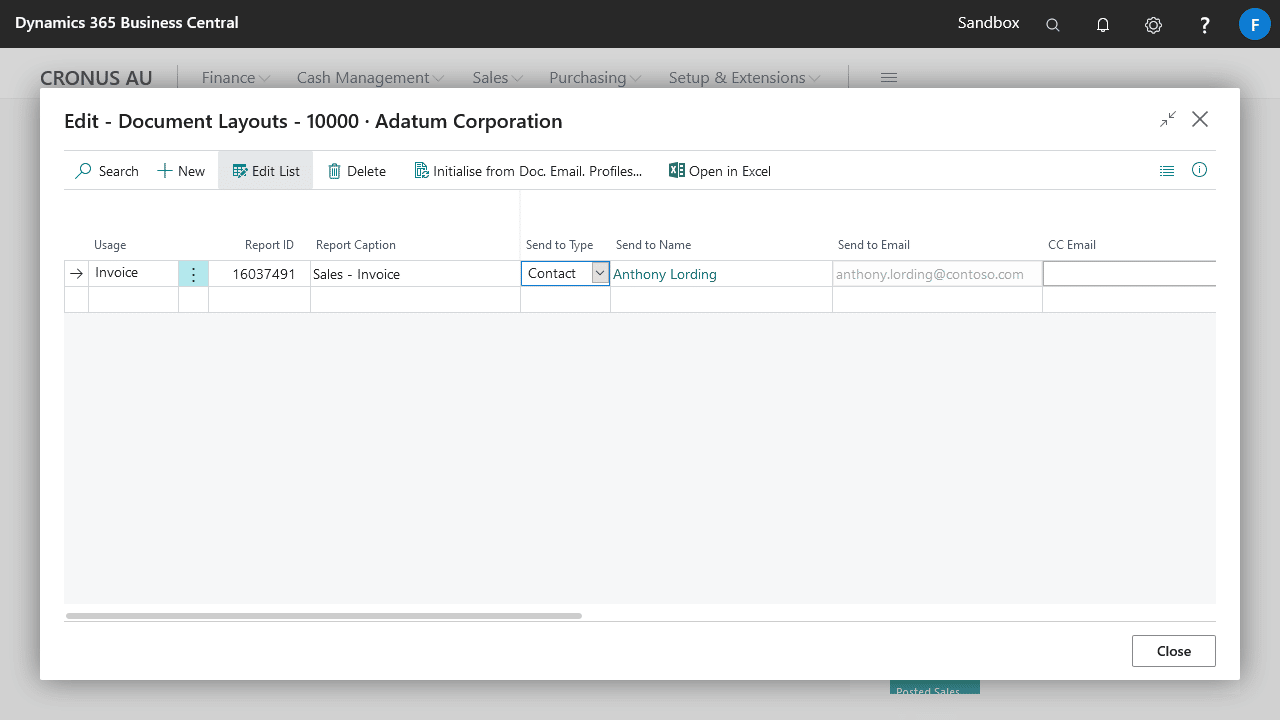The image size is (1280, 720).
Task: Open in Excel from the toolbar
Action: point(720,171)
